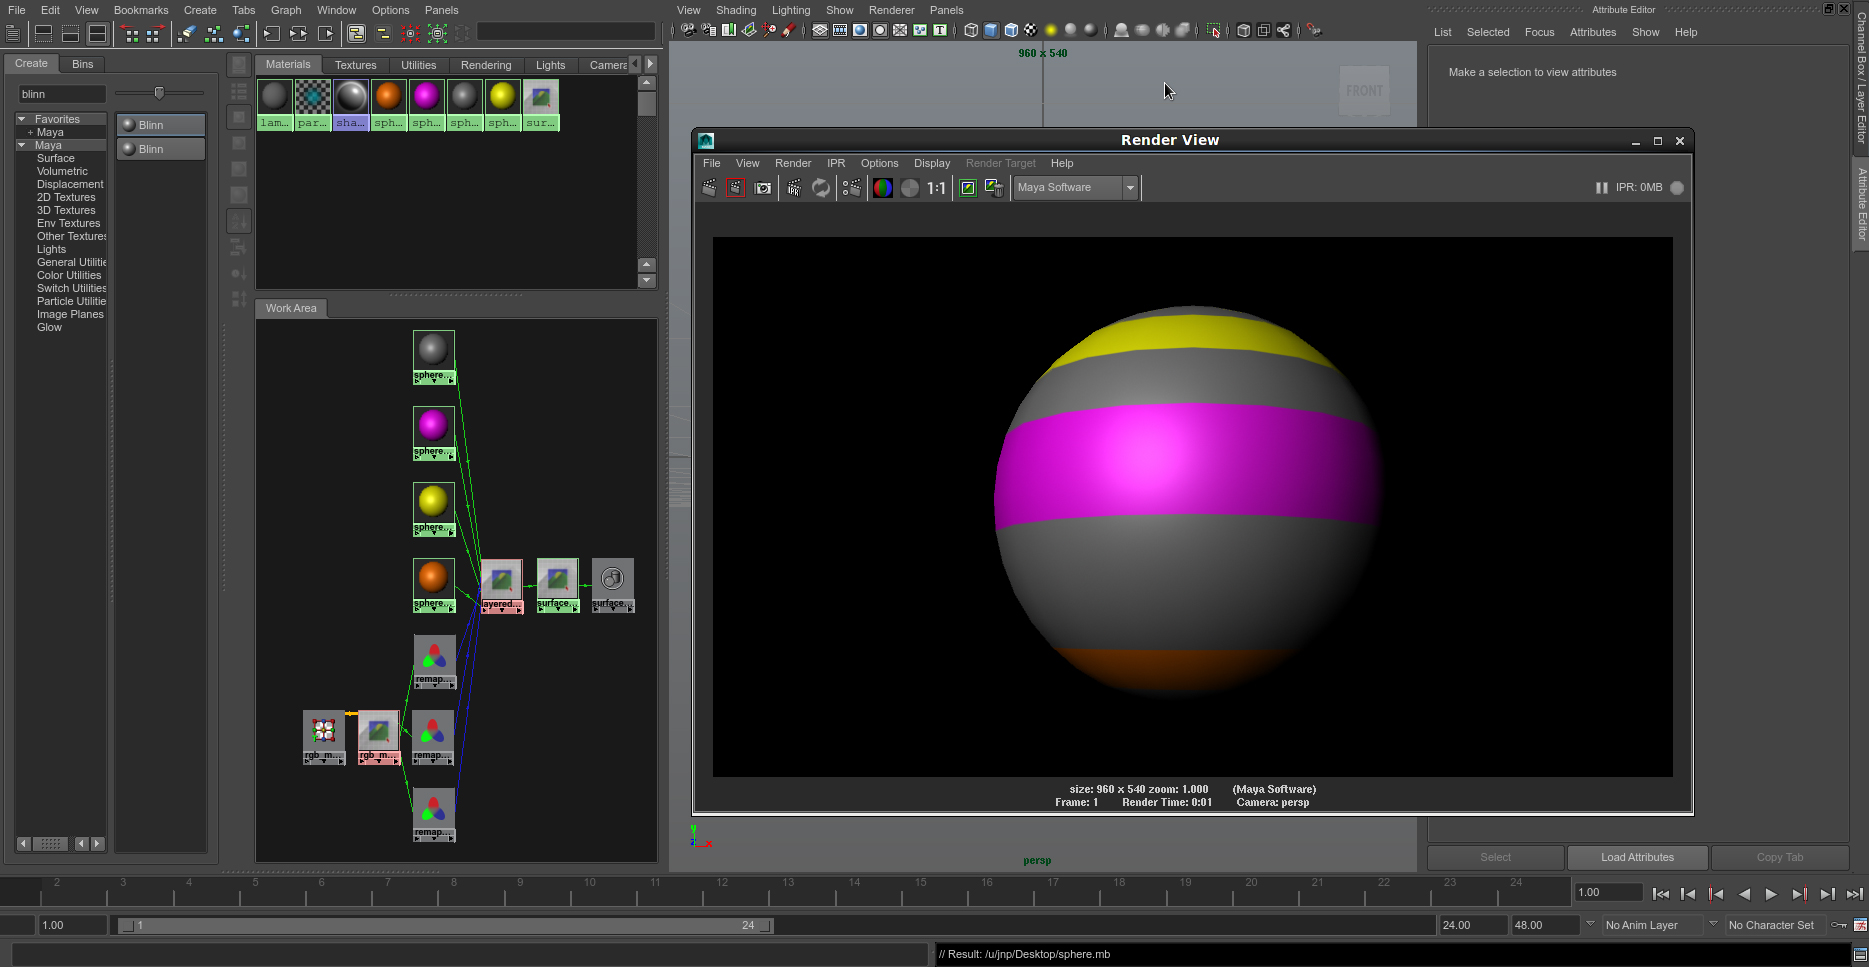The width and height of the screenshot is (1869, 967).
Task: Show input connections in Hypershade
Action: (x=271, y=33)
